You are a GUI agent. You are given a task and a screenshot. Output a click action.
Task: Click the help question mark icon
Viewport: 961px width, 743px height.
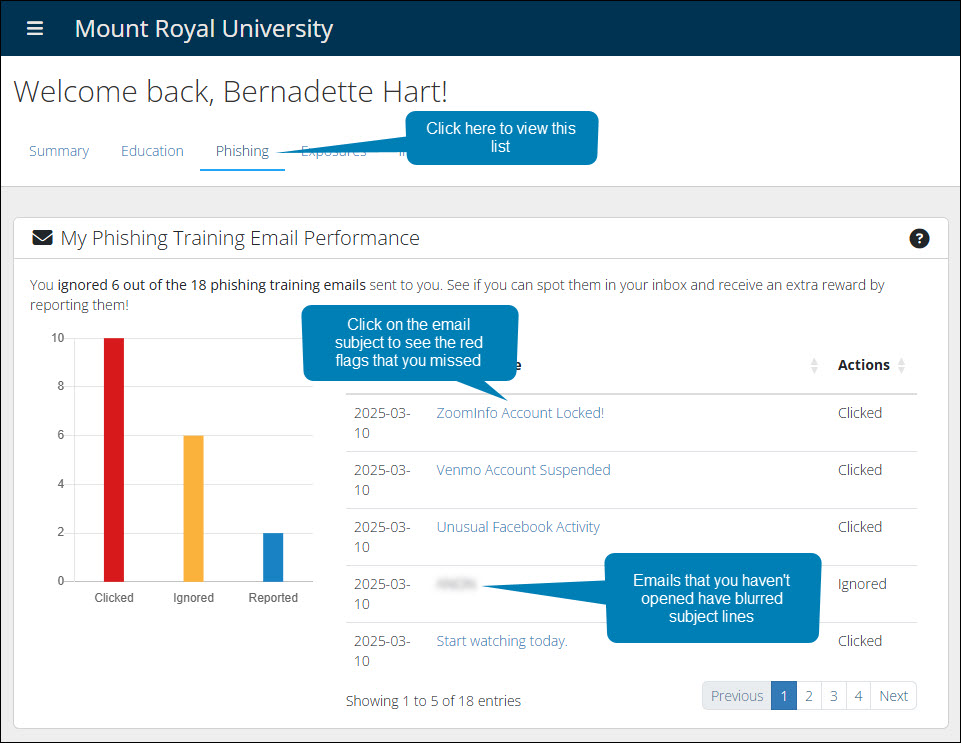point(919,238)
